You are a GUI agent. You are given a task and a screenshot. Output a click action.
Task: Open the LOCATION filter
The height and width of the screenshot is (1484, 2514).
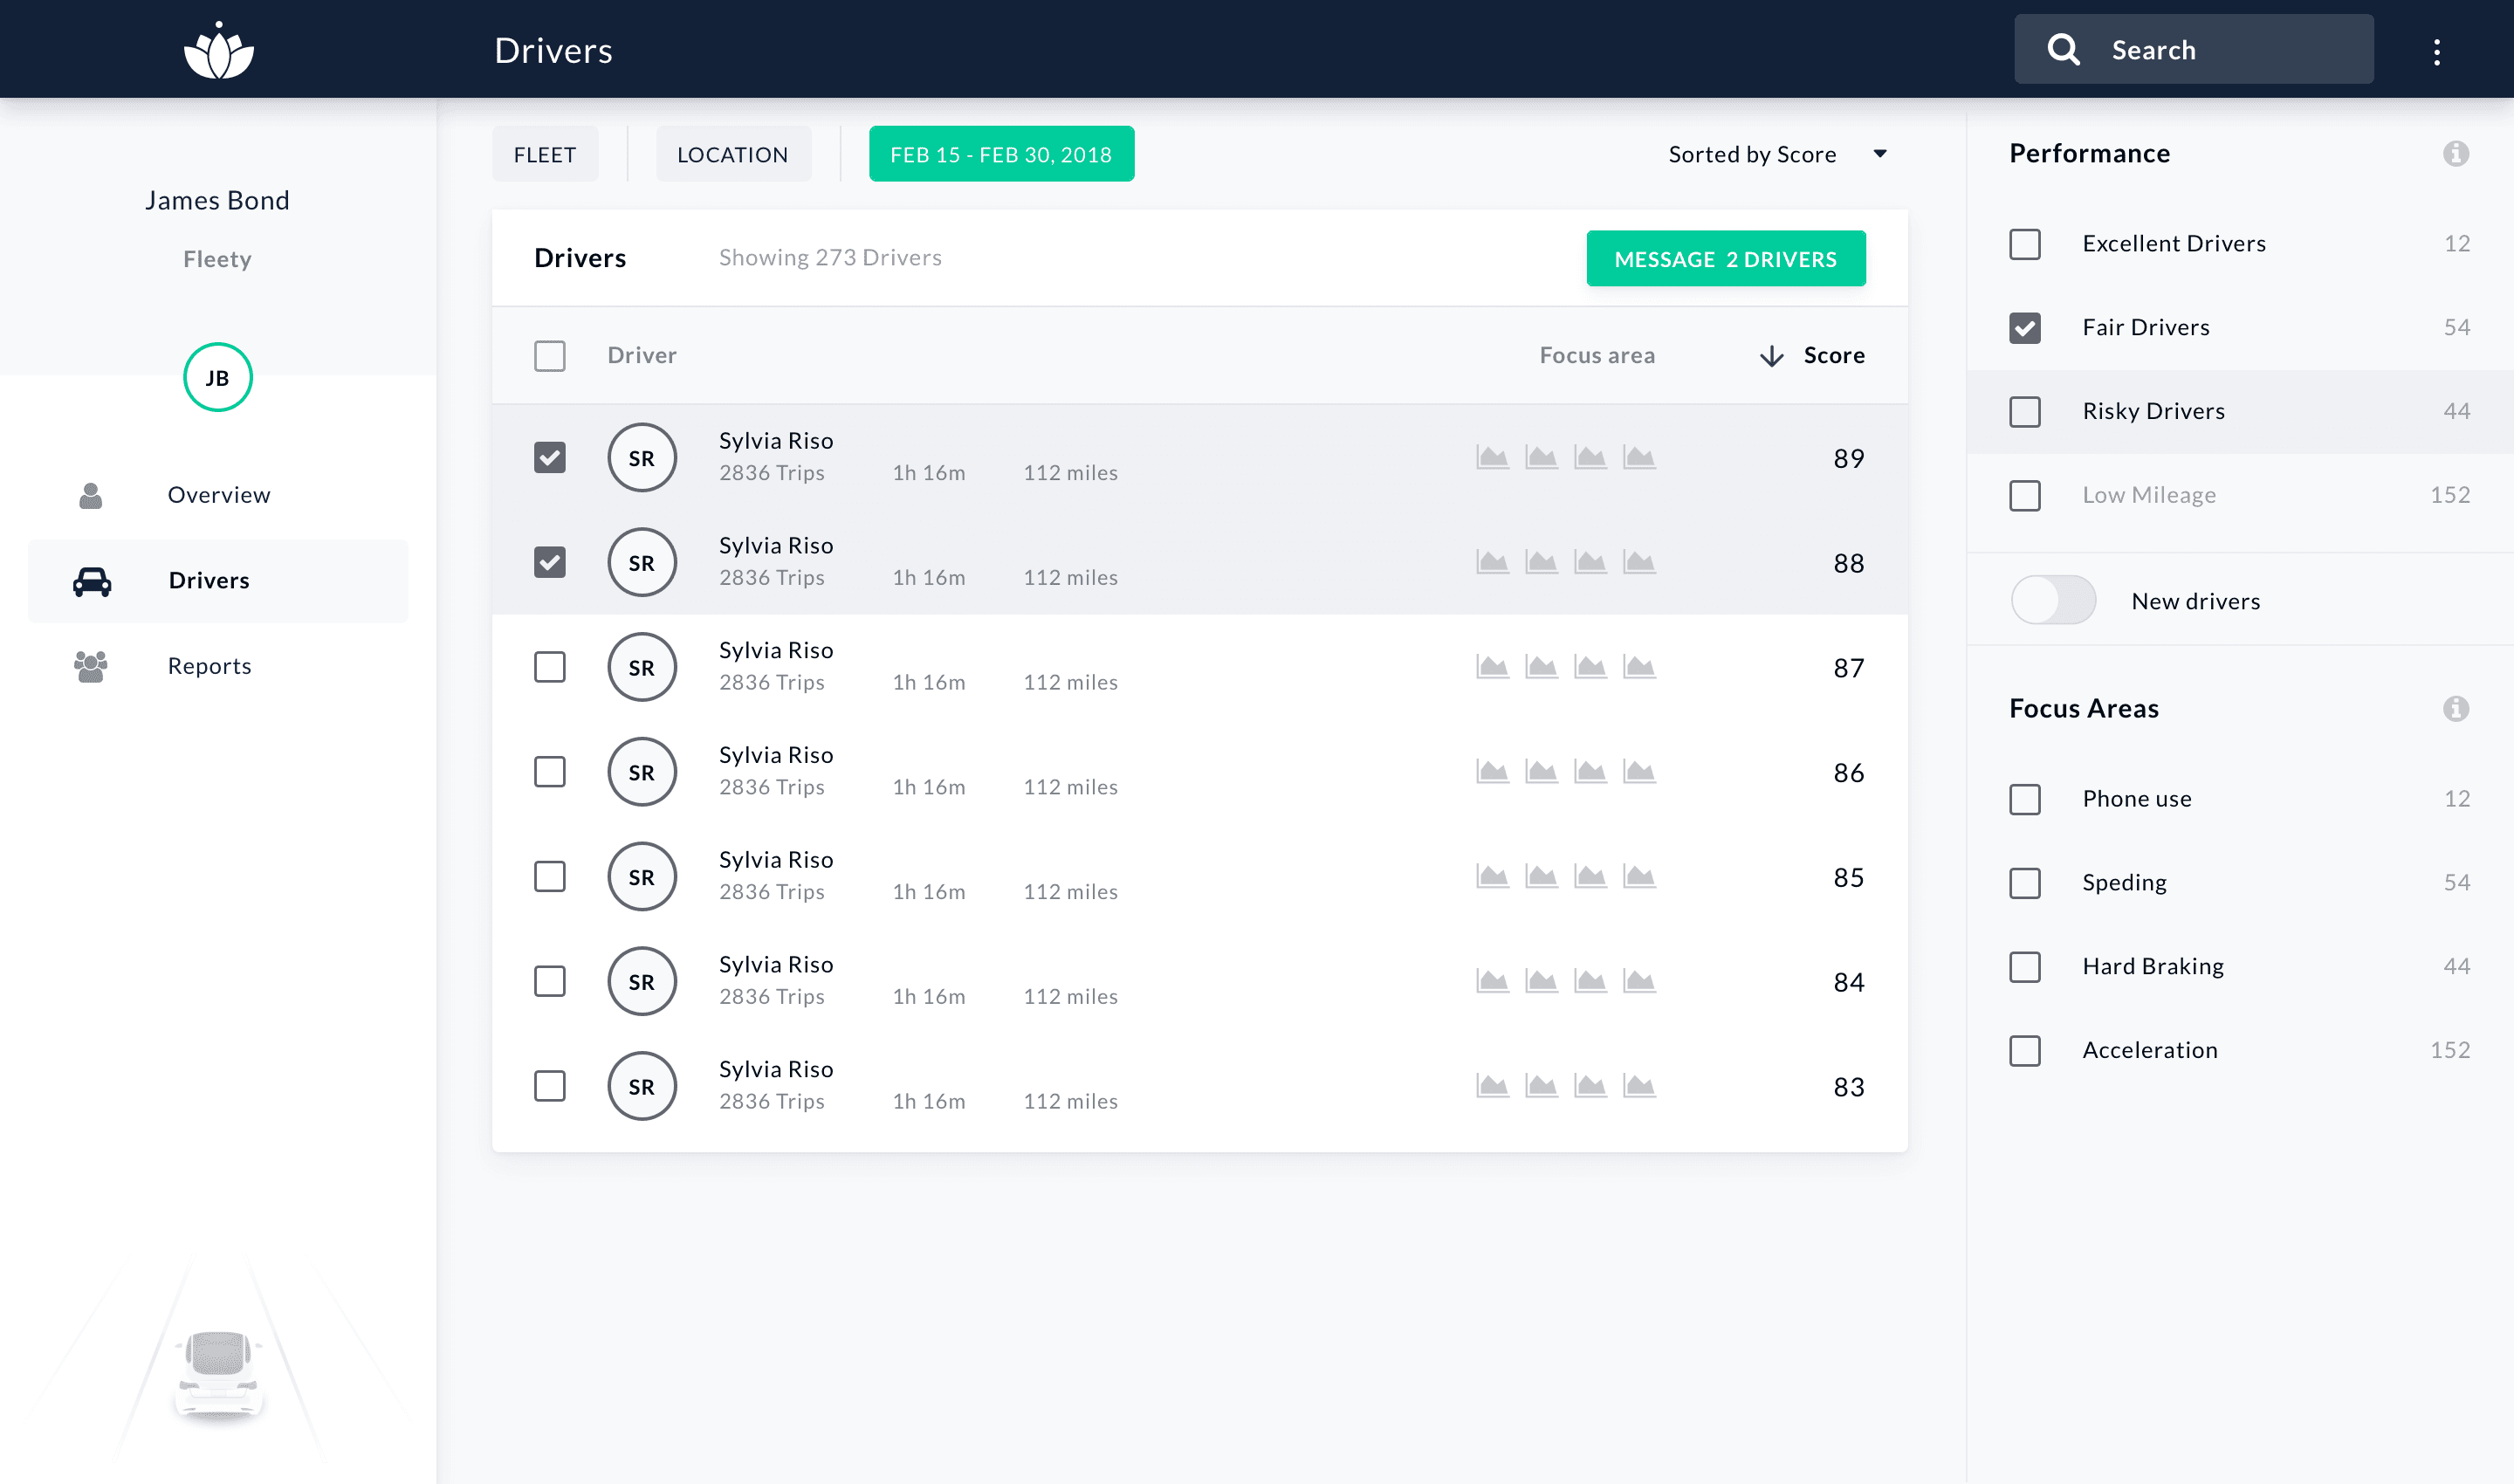click(732, 154)
